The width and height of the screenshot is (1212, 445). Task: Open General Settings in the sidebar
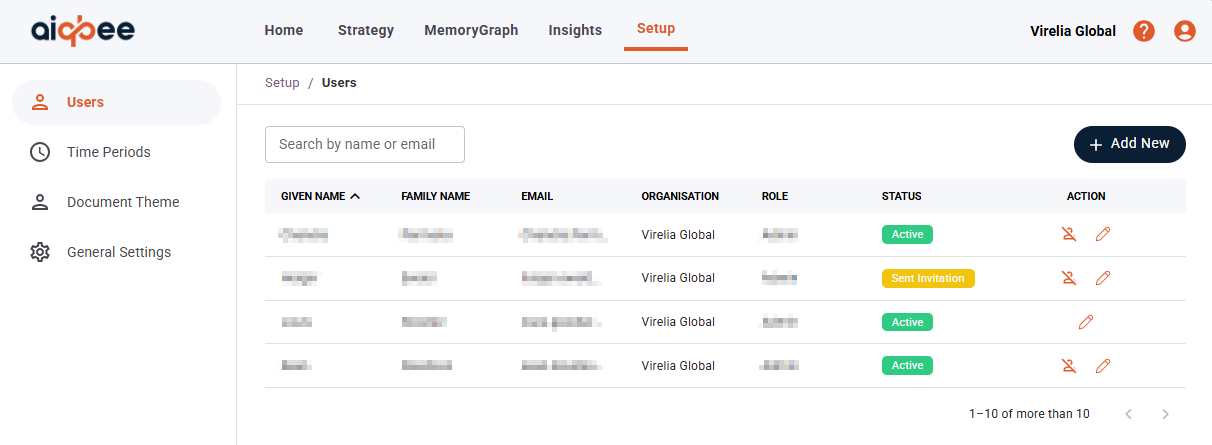(x=119, y=252)
